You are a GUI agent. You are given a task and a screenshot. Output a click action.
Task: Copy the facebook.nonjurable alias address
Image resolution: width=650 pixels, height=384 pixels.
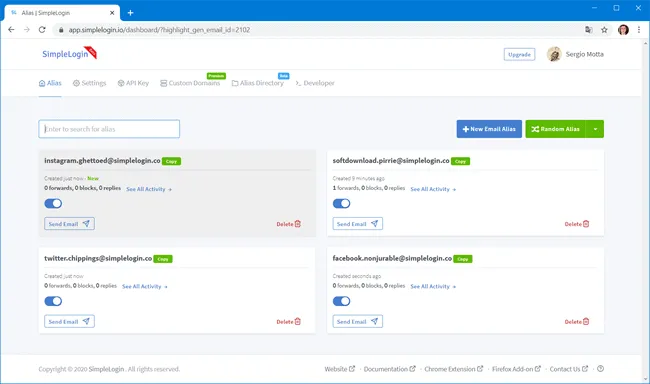[463, 259]
